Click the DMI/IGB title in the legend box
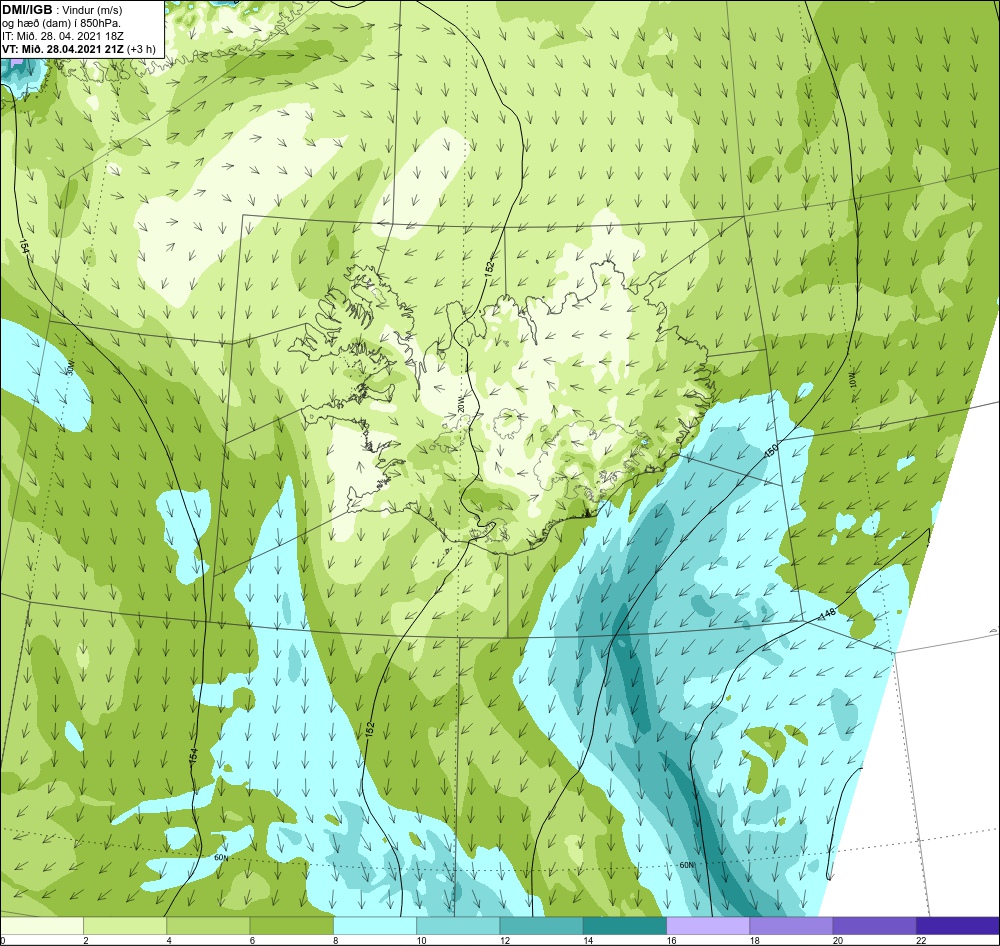Image resolution: width=1000 pixels, height=946 pixels. pyautogui.click(x=27, y=10)
